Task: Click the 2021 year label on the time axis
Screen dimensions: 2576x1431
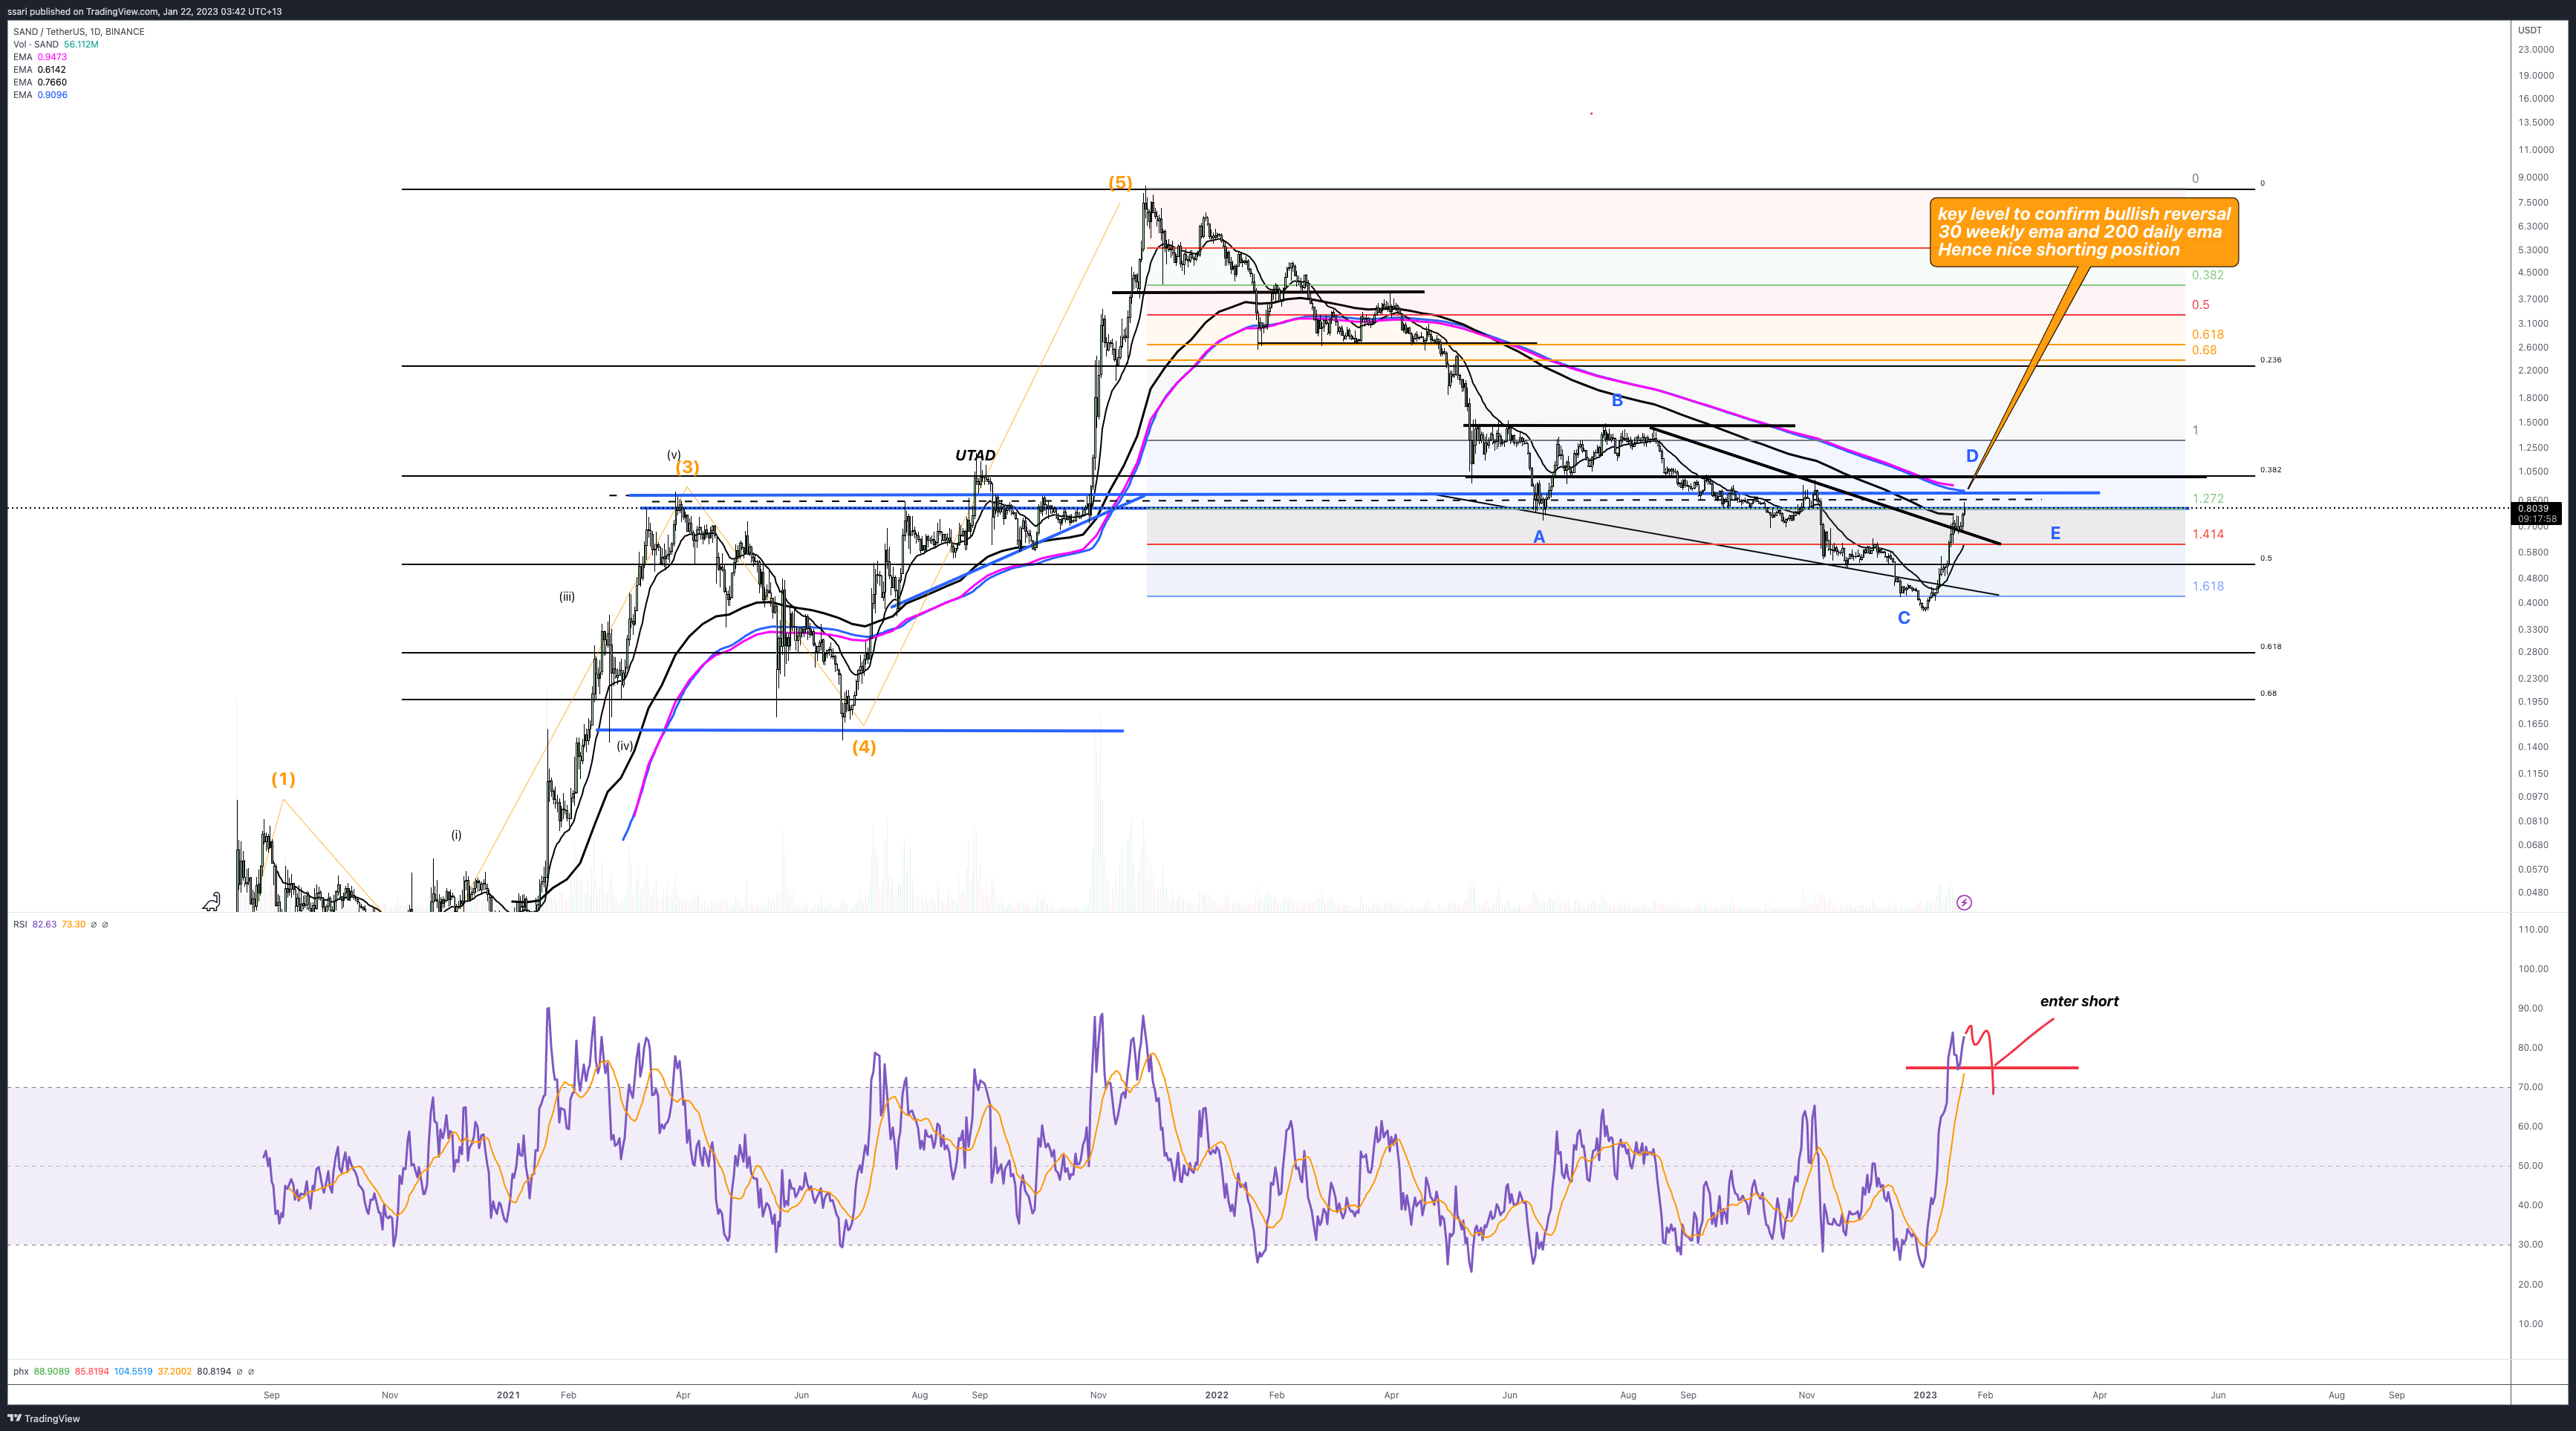Action: [508, 1394]
